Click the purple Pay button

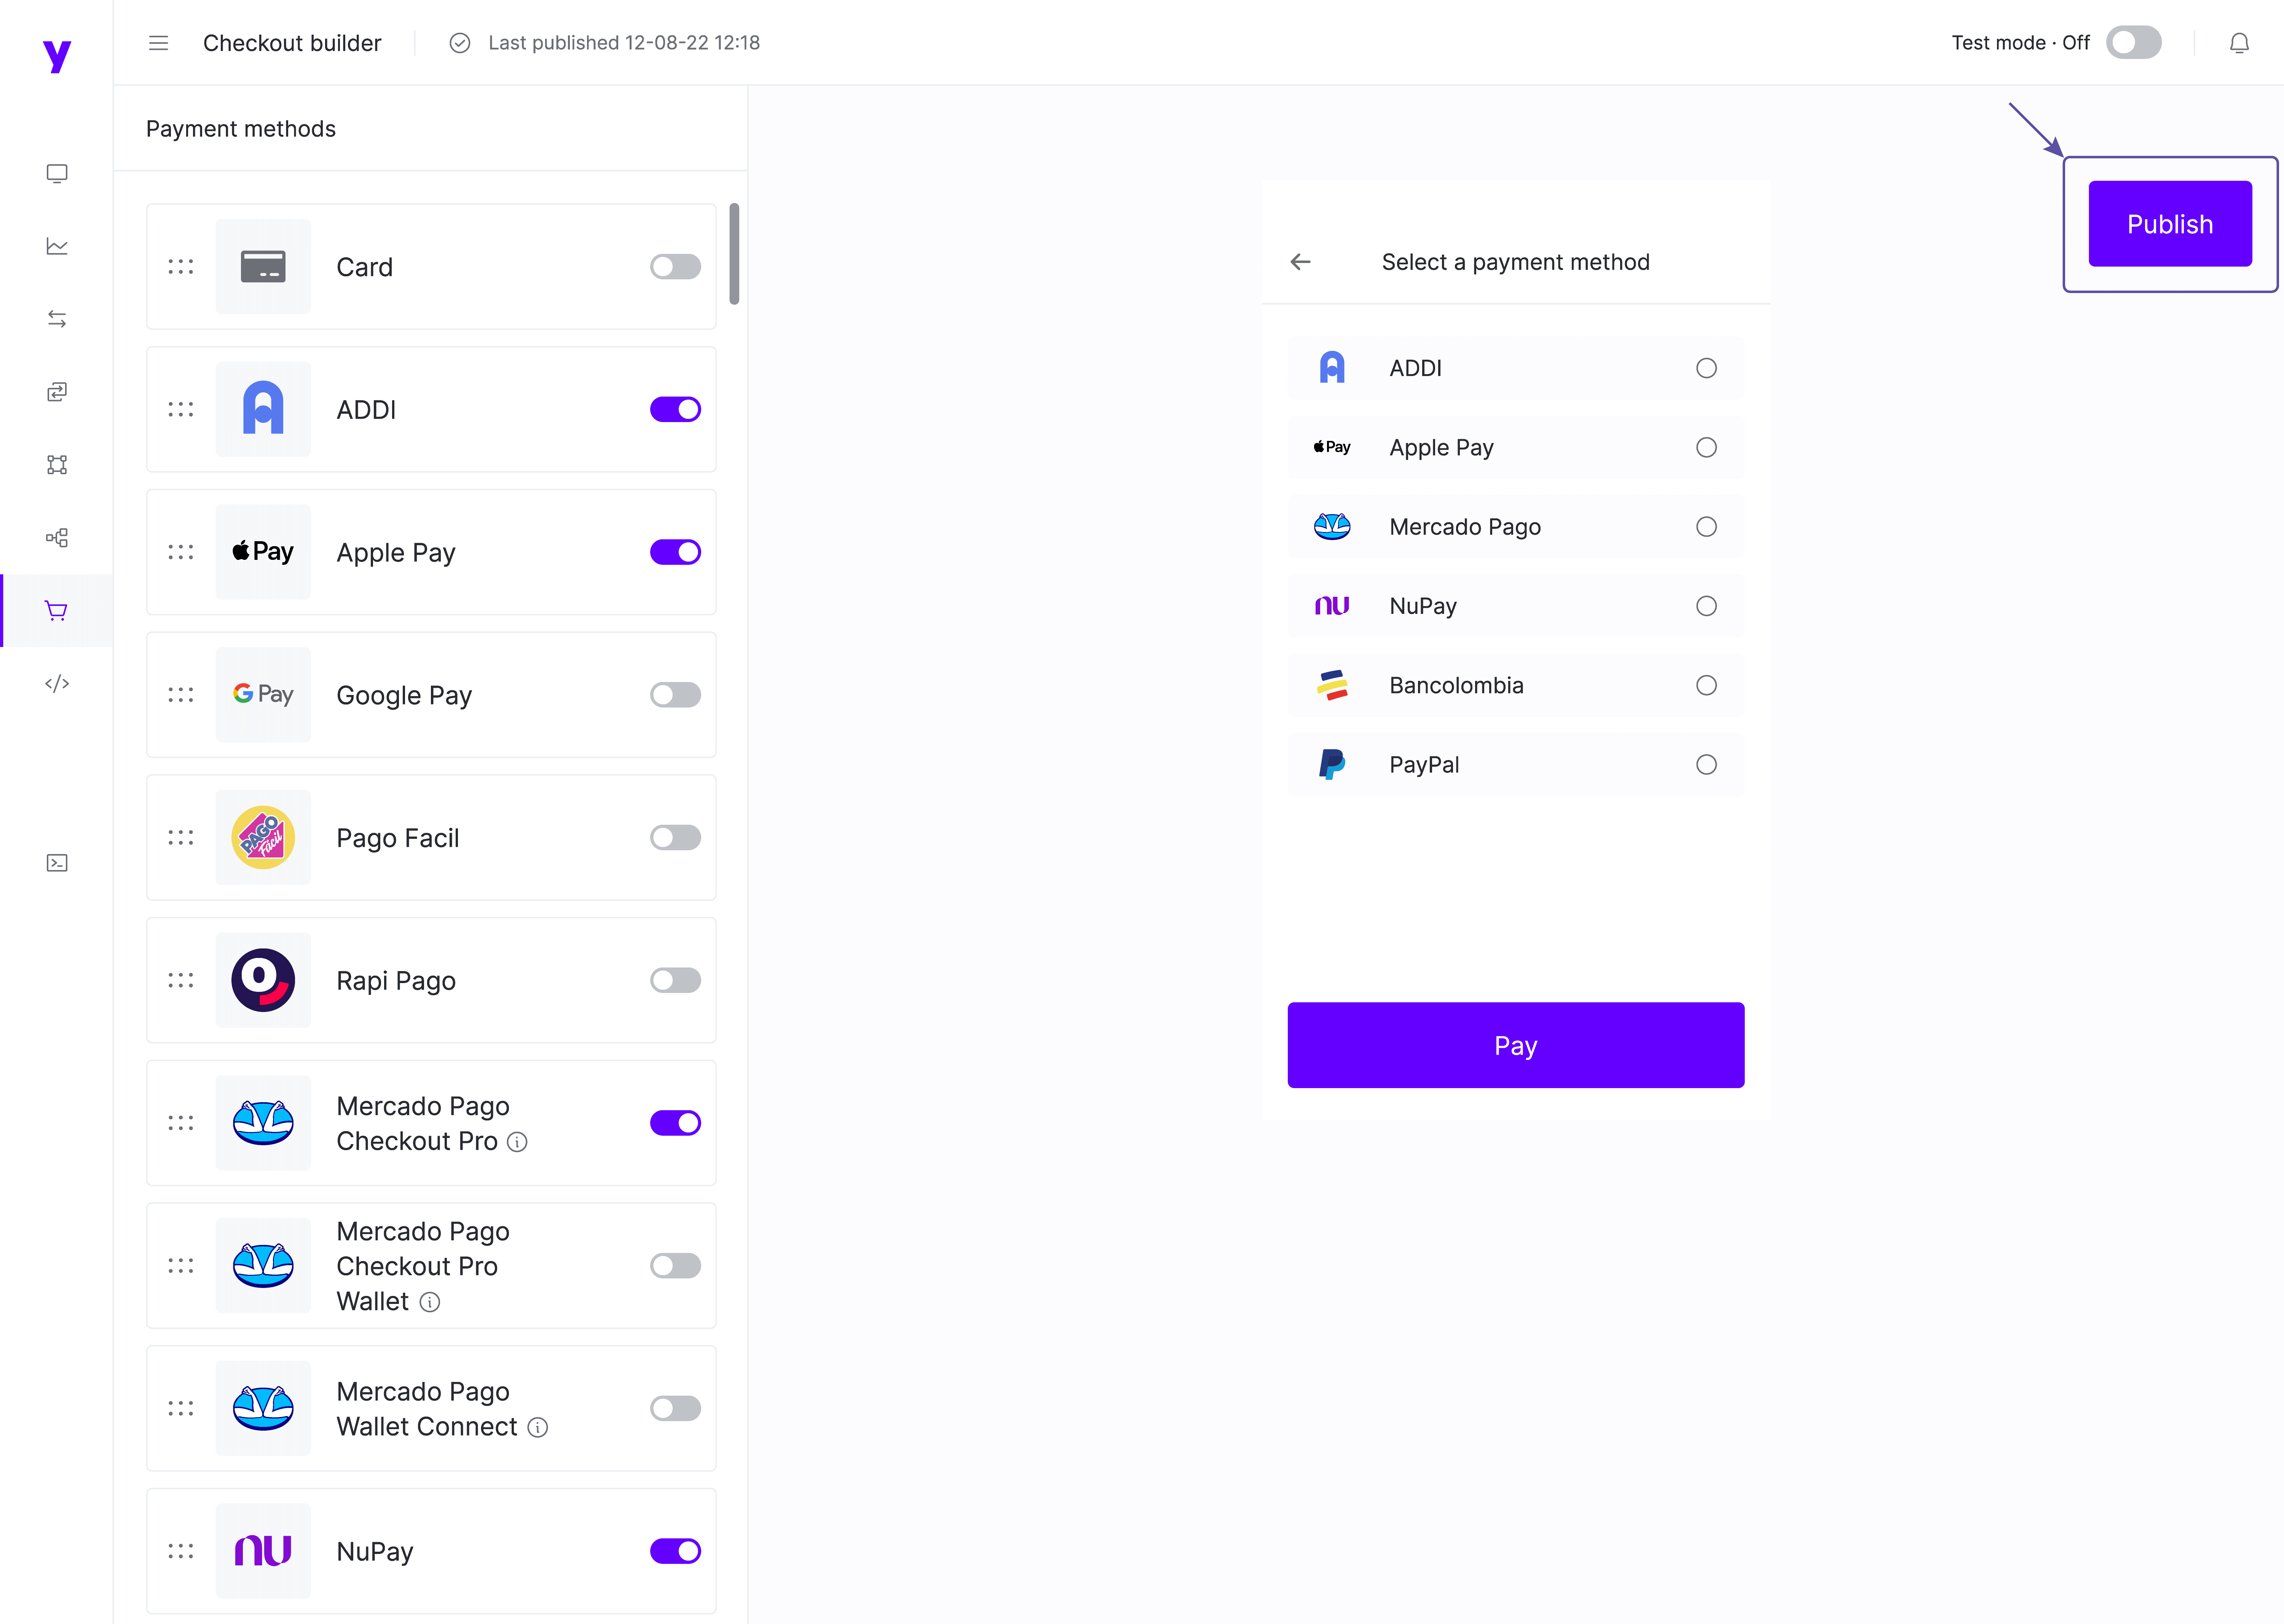click(x=1515, y=1045)
